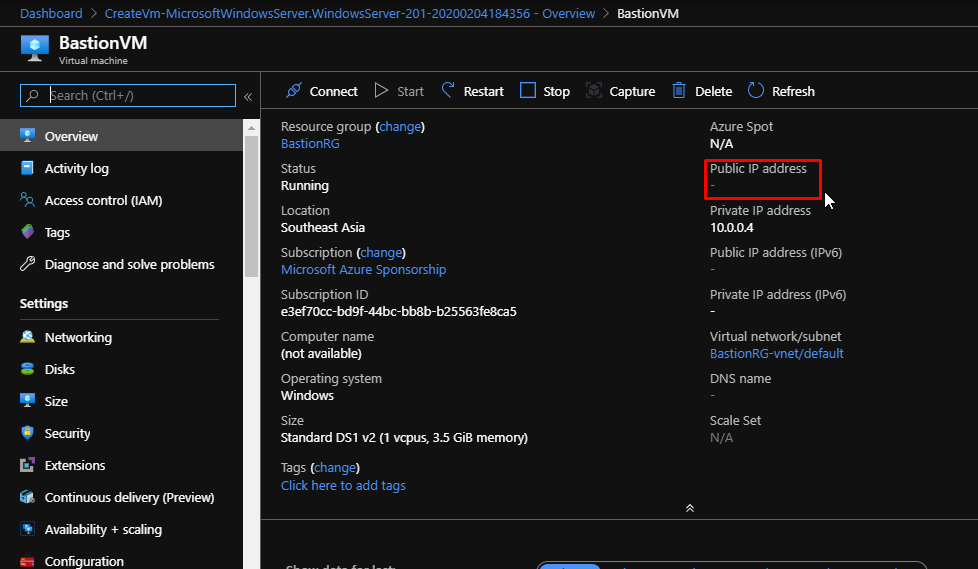Click the Disks icon
The width and height of the screenshot is (978, 569).
point(27,369)
